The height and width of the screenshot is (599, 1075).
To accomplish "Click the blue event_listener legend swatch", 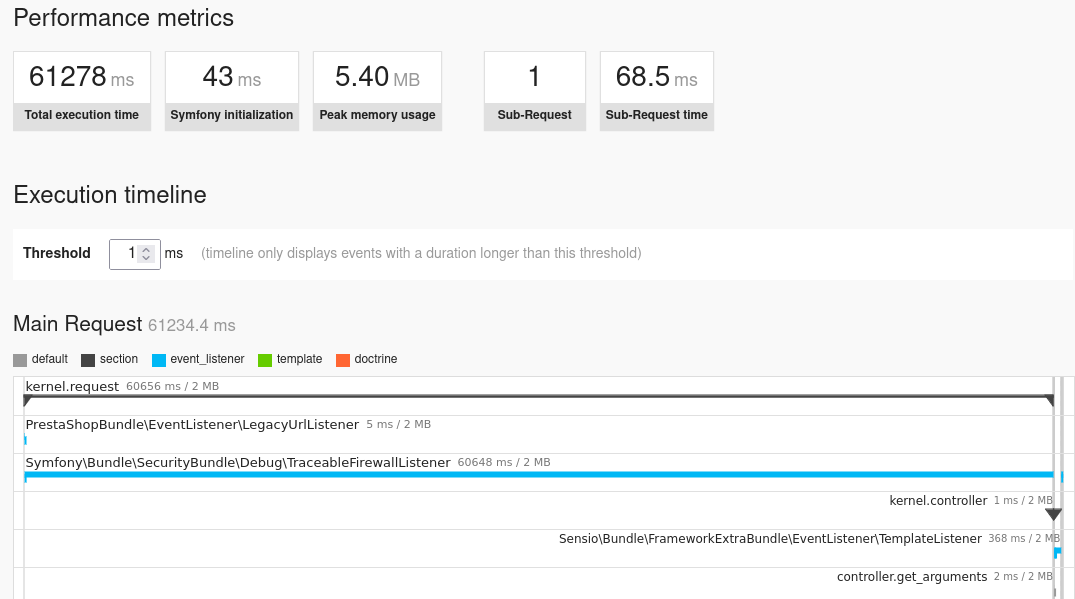I will click(x=158, y=360).
